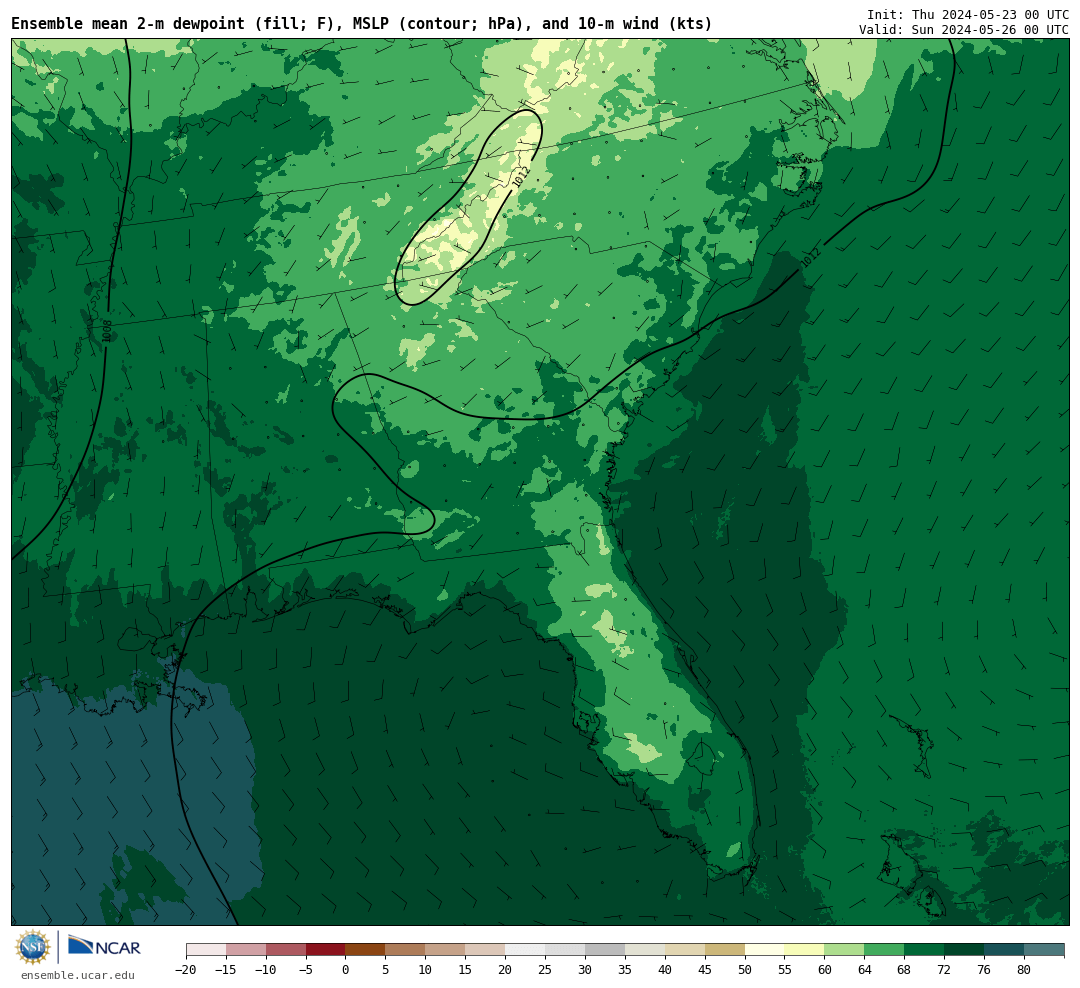1080x988 pixels.
Task: Click the -10 colorbar tick label
Action: [x=264, y=969]
